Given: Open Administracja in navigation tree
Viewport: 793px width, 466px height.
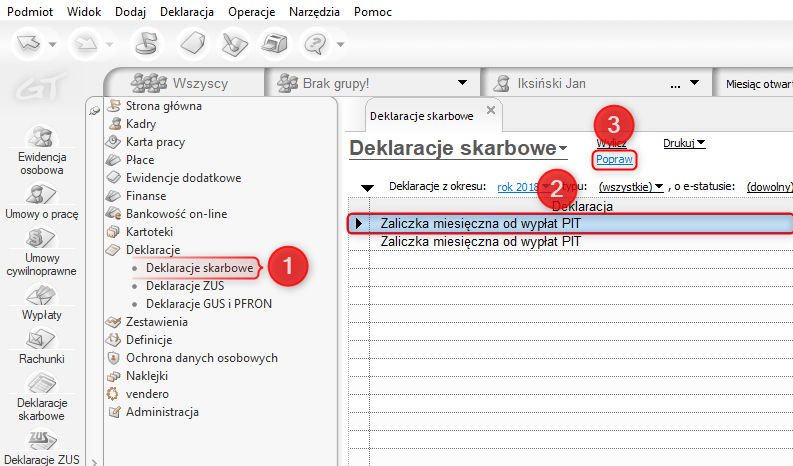Looking at the screenshot, I should point(162,412).
